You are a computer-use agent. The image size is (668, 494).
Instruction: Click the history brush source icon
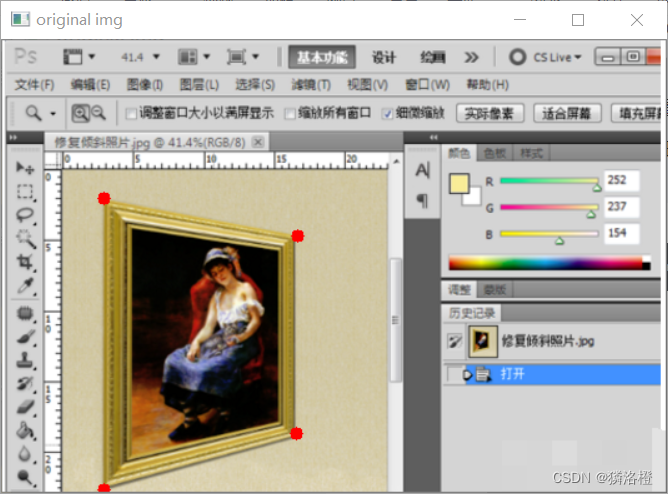point(455,341)
